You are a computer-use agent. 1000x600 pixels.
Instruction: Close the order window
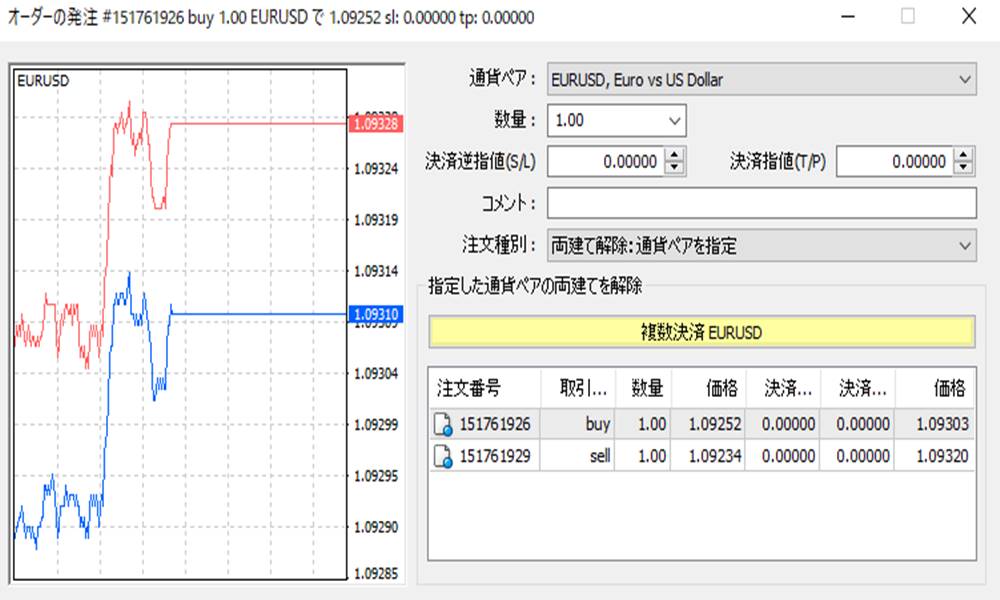tap(968, 17)
